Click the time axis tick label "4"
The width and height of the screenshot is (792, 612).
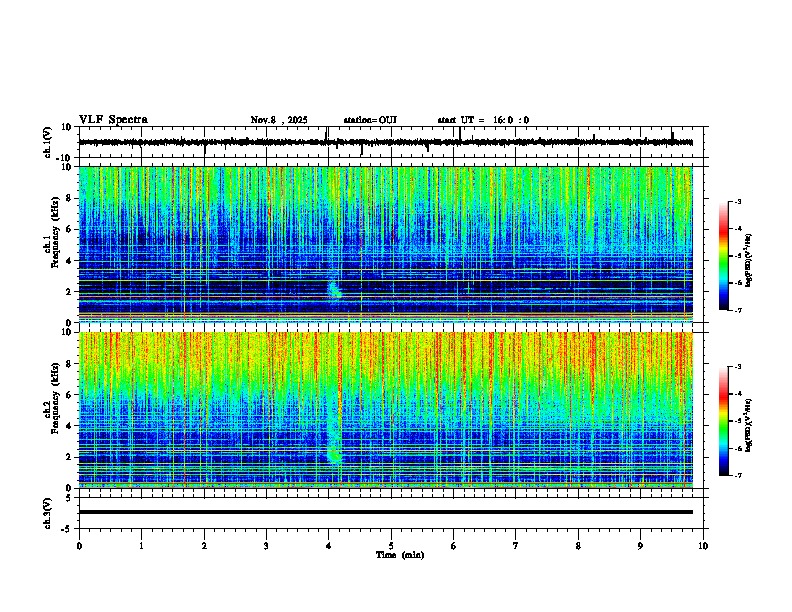(329, 546)
